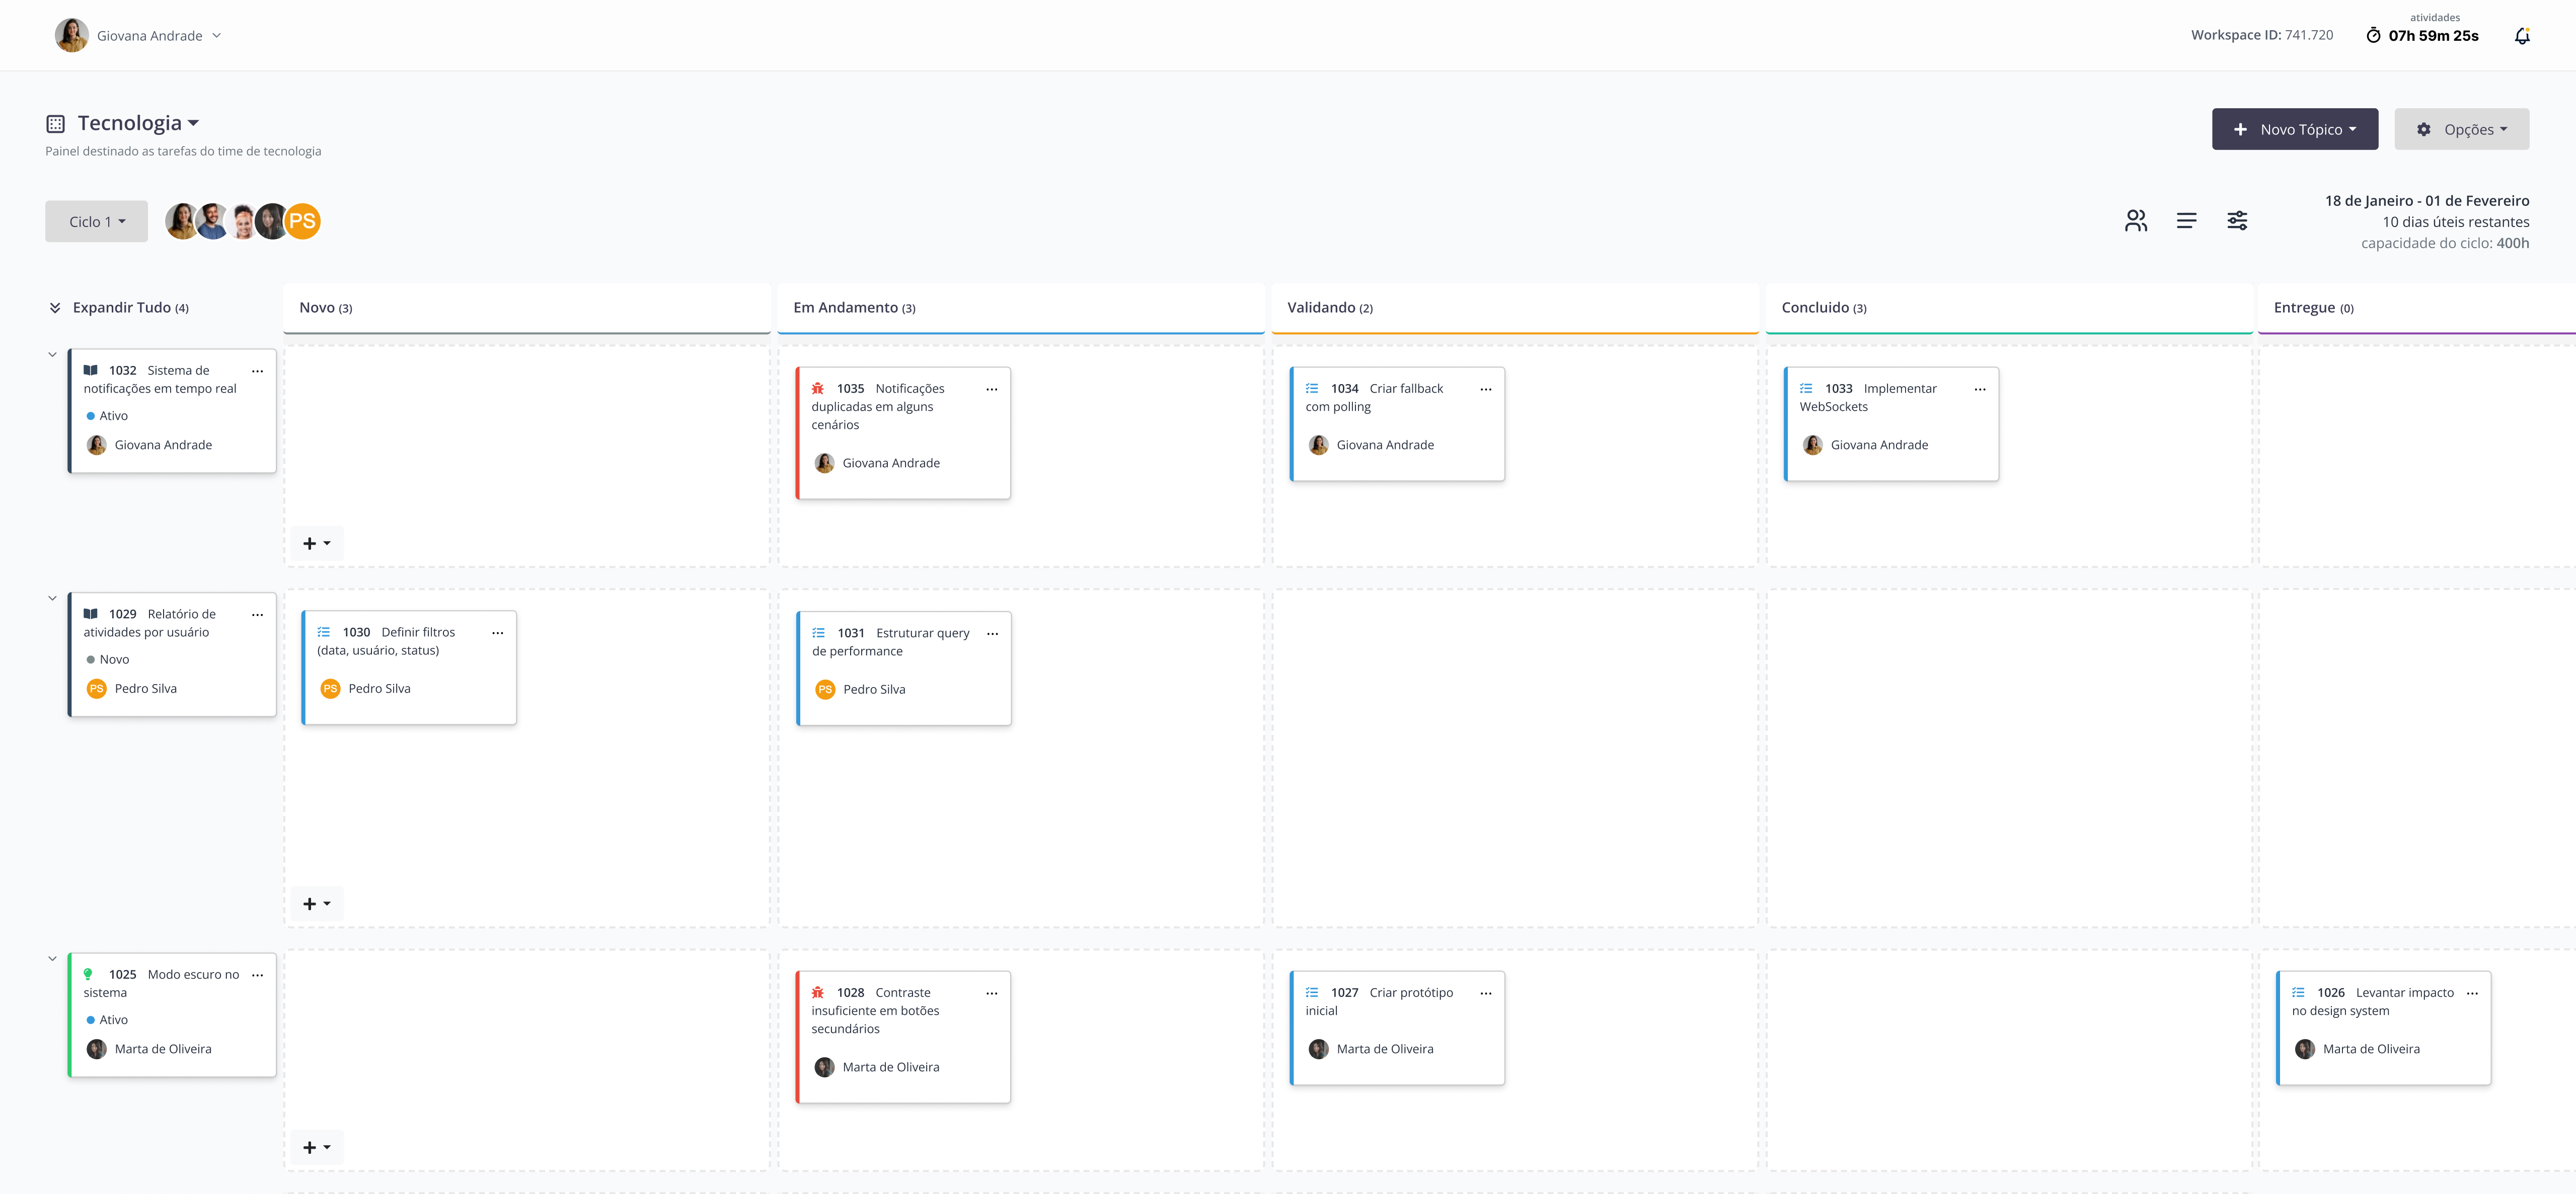
Task: Click the notifications bell icon
Action: [2521, 36]
